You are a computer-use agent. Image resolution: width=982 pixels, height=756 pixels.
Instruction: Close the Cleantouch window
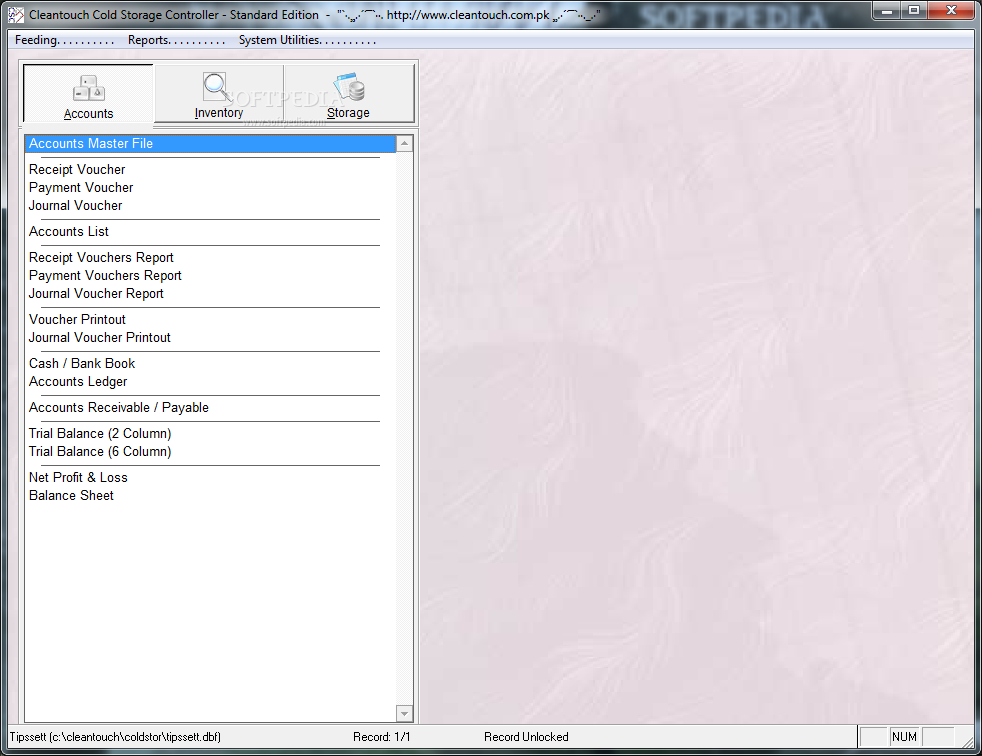pos(951,11)
